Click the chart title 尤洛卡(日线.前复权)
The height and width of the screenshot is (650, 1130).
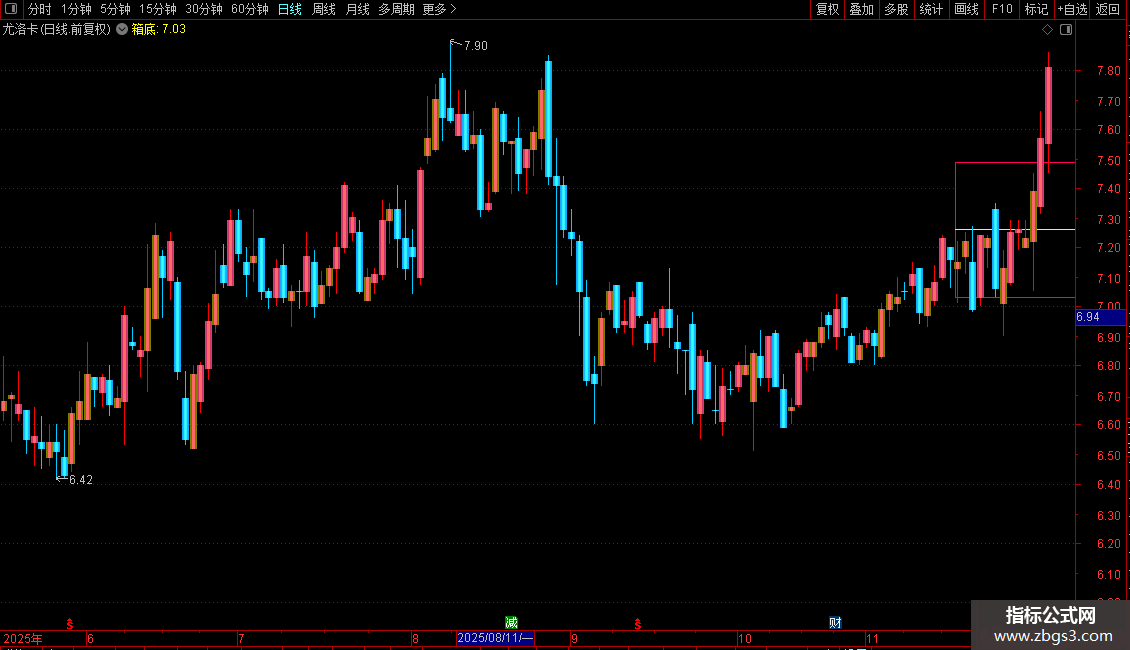point(56,29)
